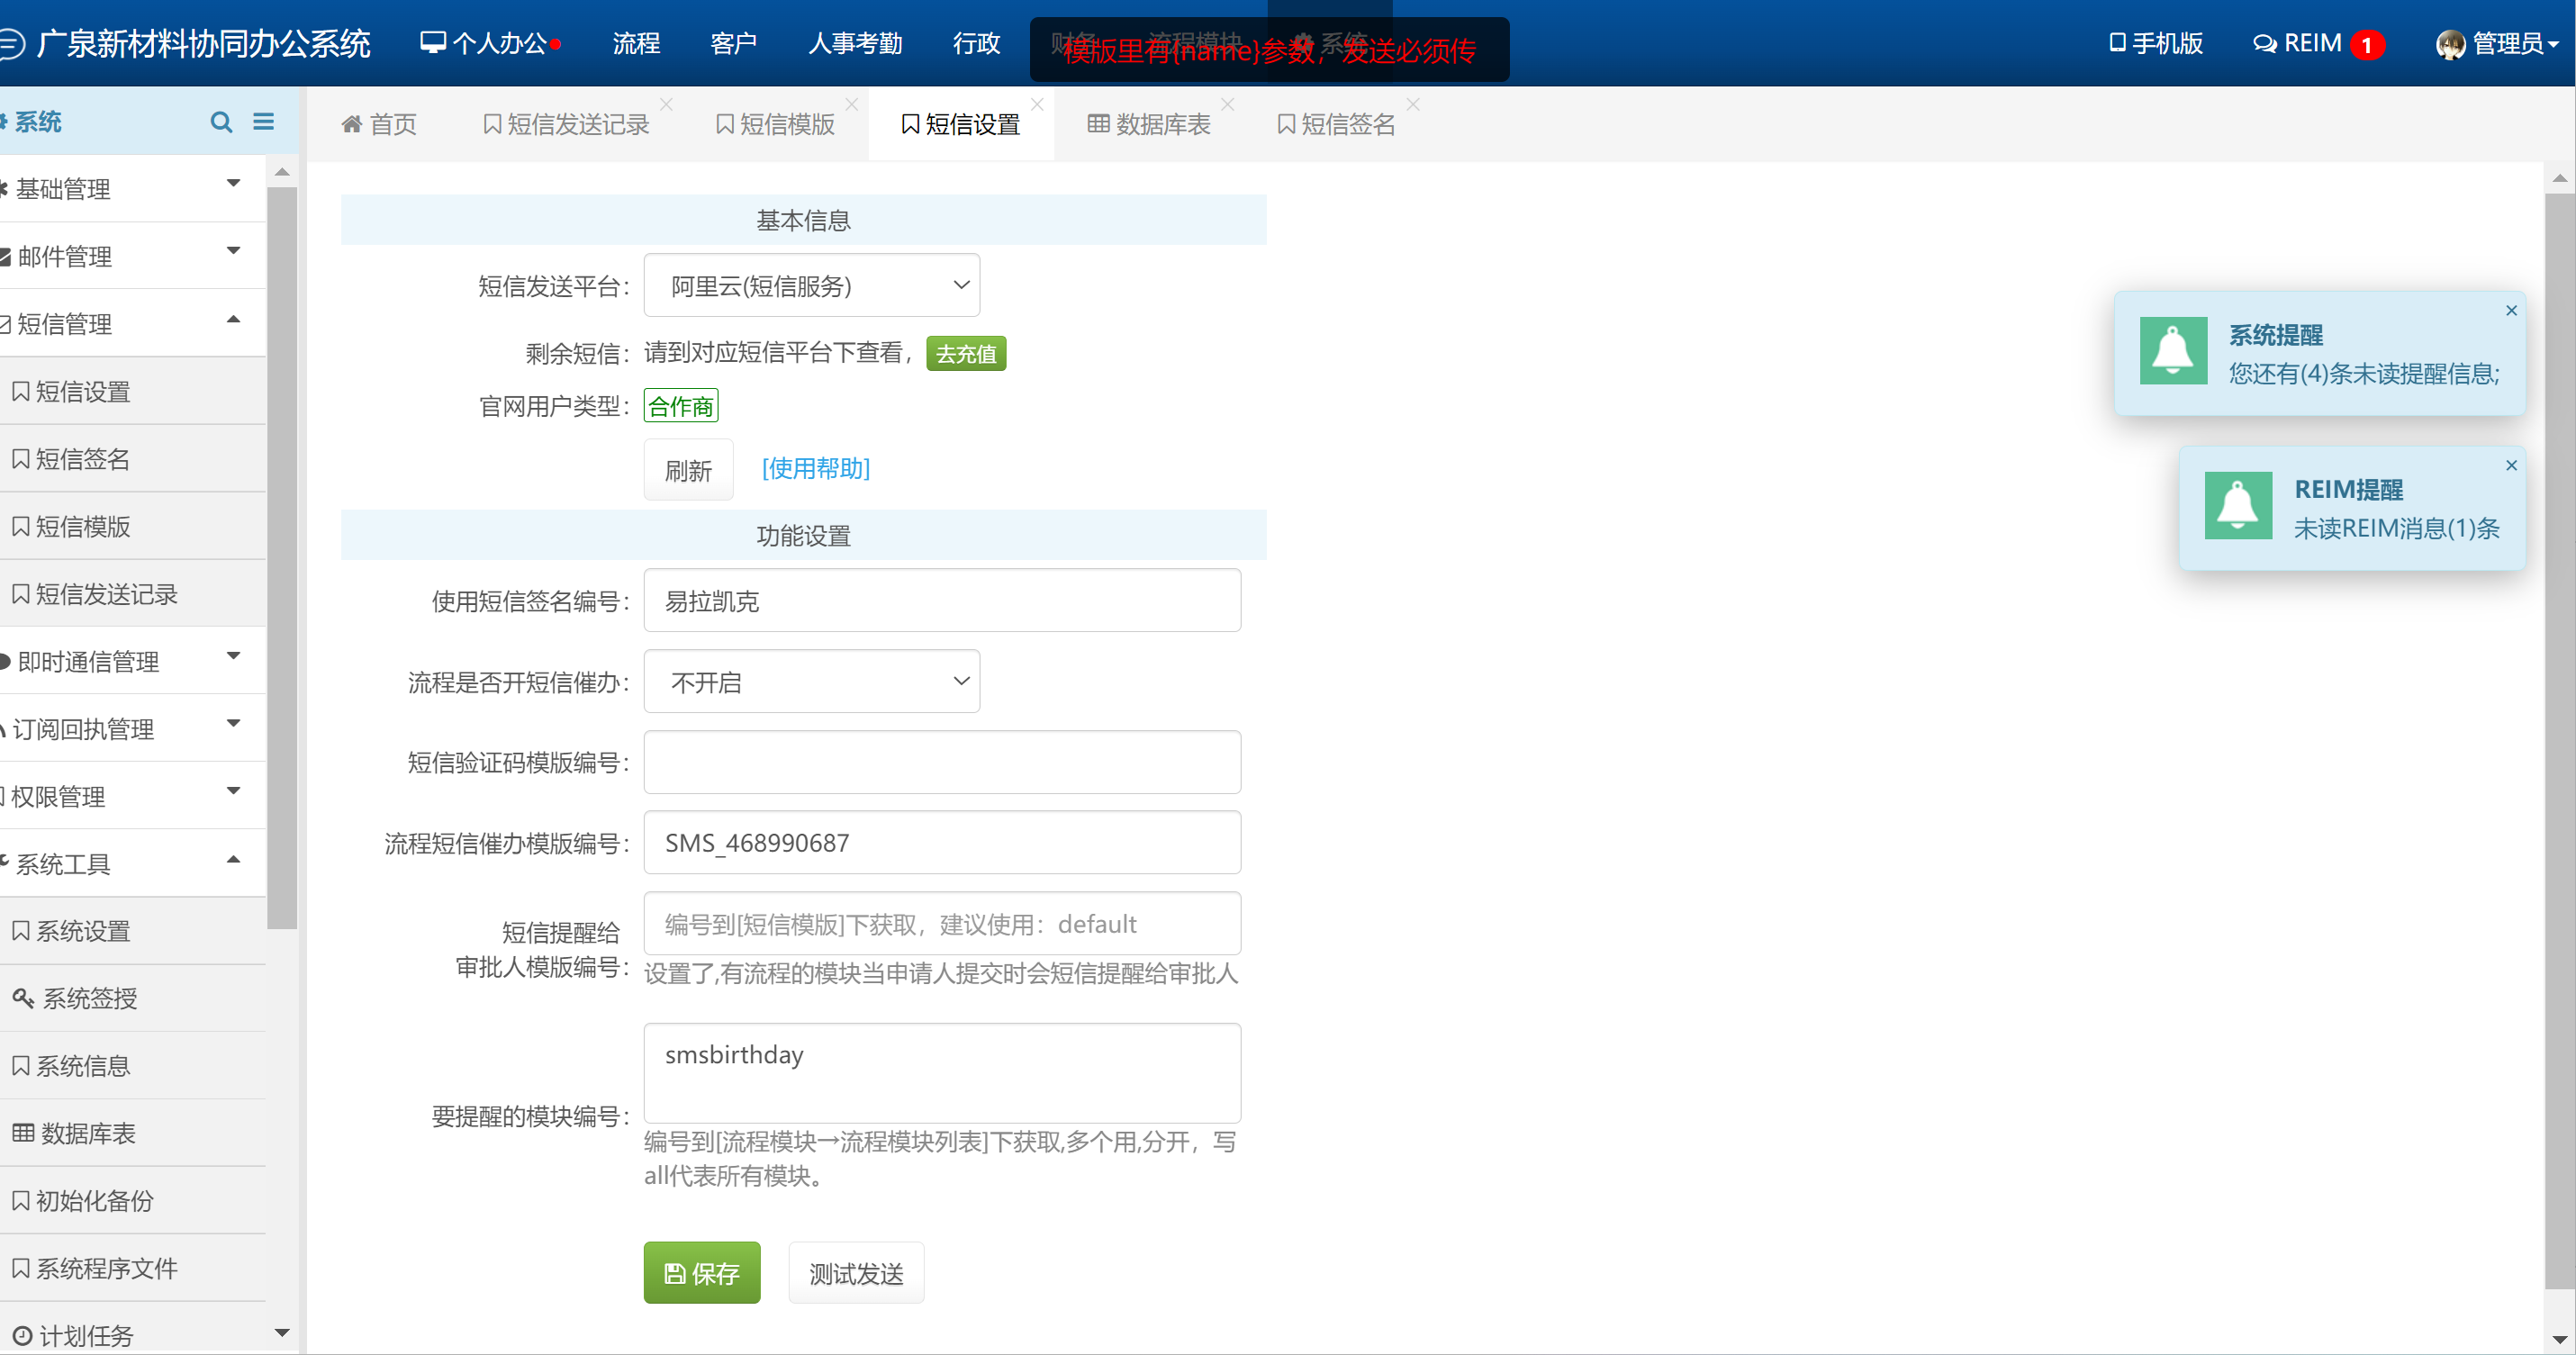Open the 人事考勤 top menu
Viewport: 2576px width, 1355px height.
click(x=855, y=44)
